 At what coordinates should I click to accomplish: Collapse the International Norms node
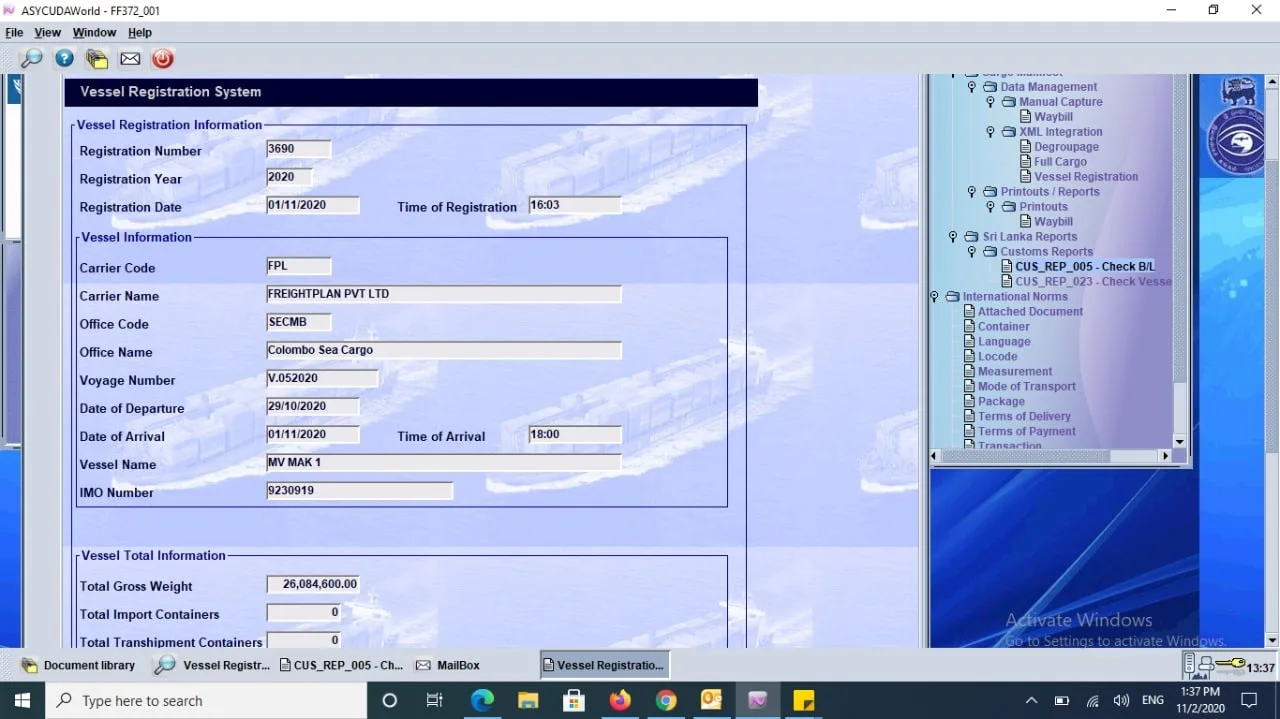934,297
